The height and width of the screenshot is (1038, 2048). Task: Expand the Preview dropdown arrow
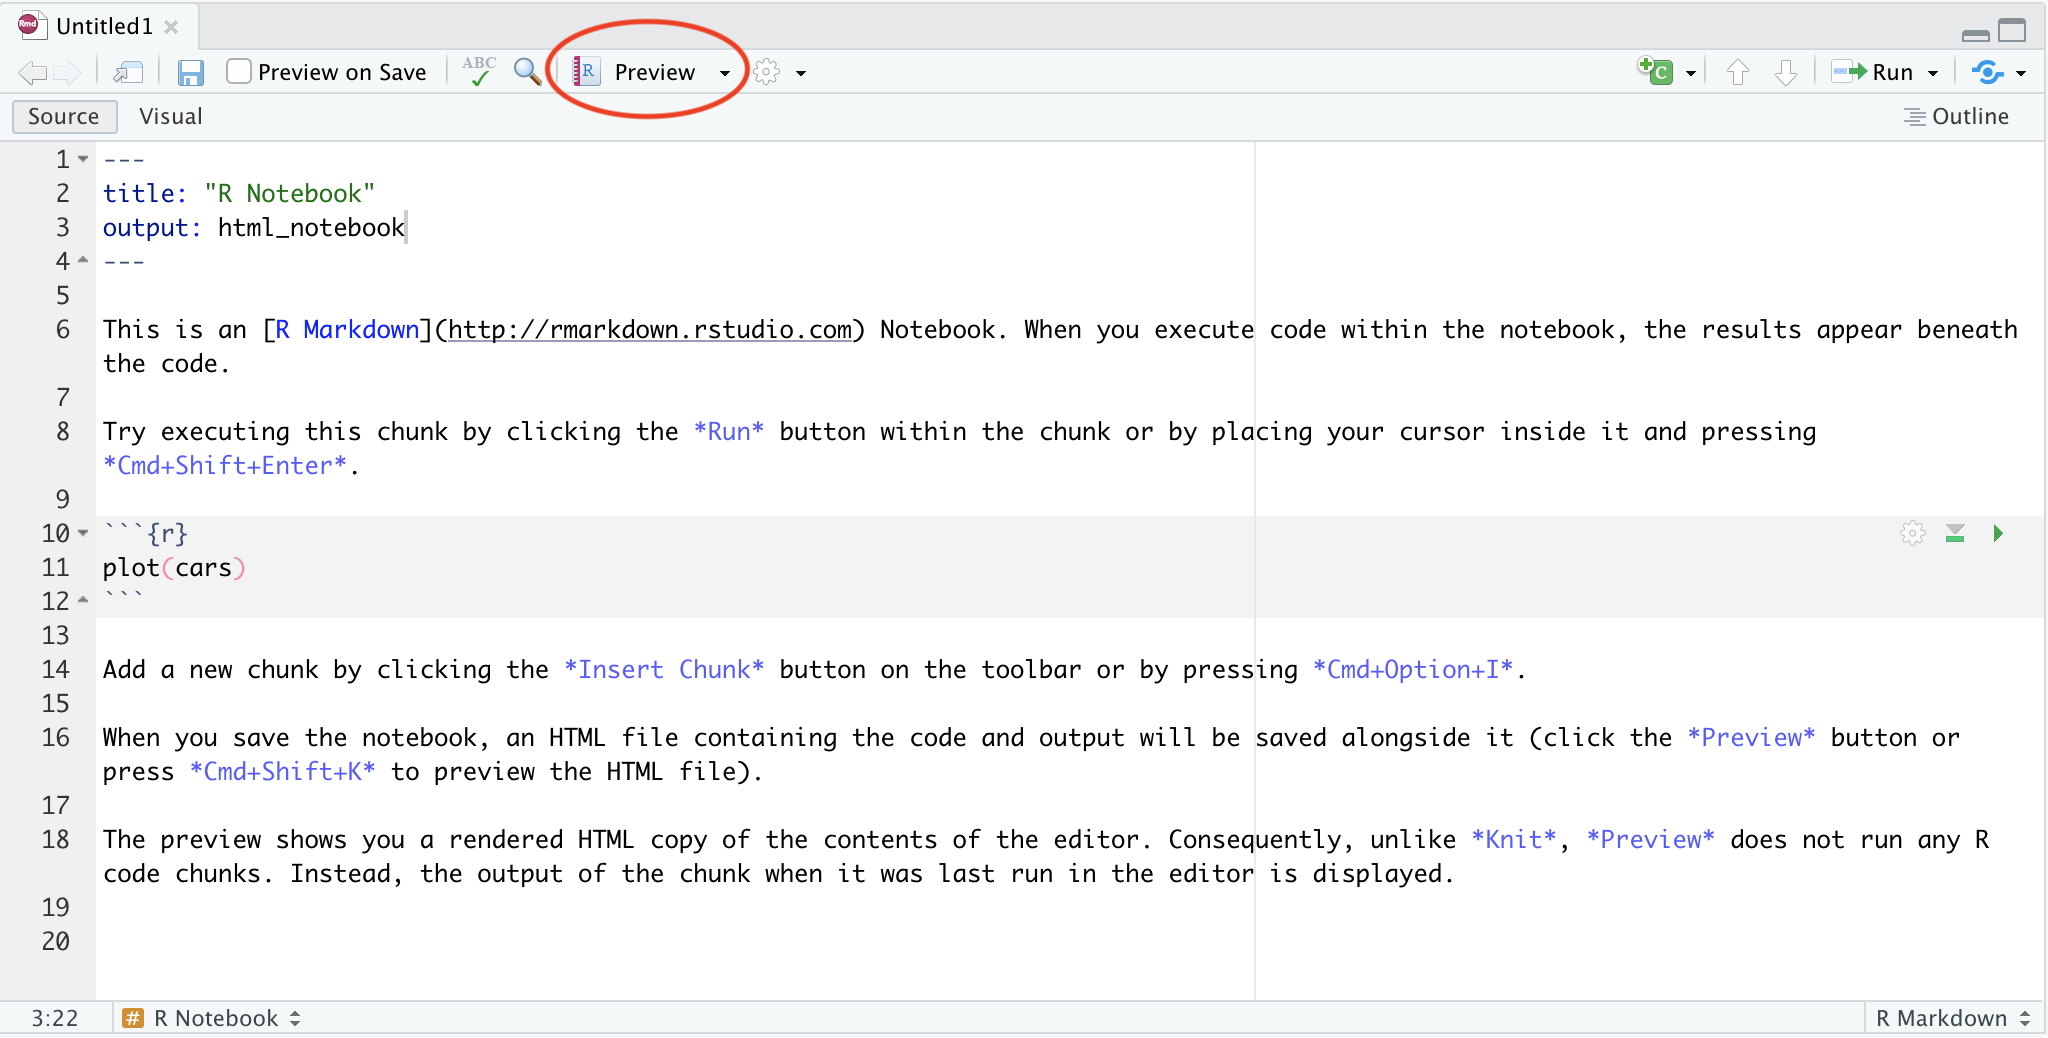click(x=725, y=73)
